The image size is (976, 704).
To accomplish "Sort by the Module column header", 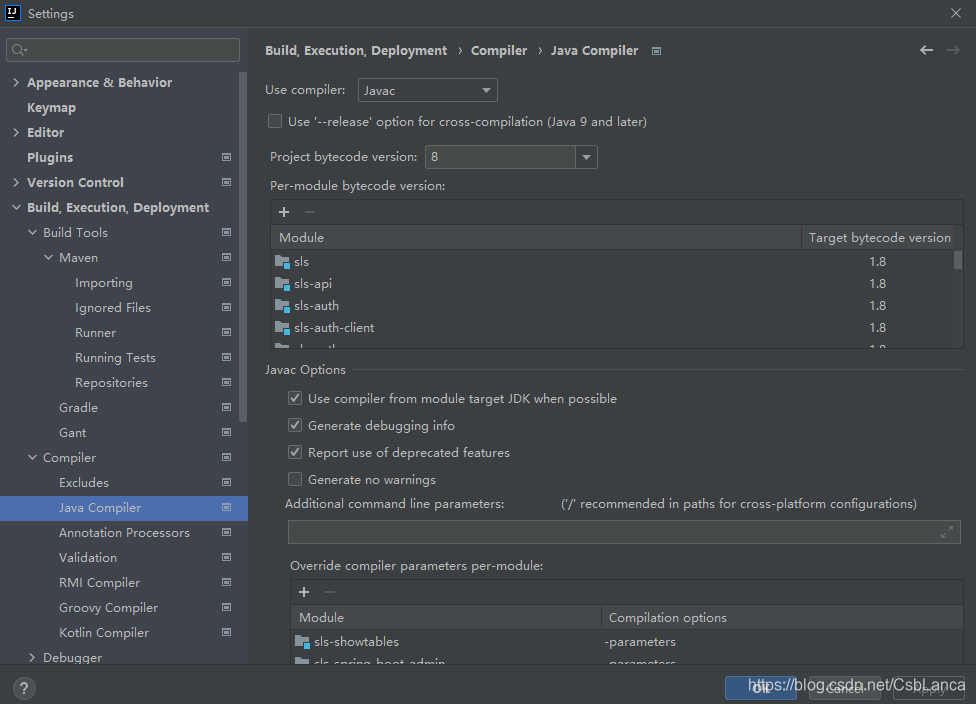I will pyautogui.click(x=536, y=237).
